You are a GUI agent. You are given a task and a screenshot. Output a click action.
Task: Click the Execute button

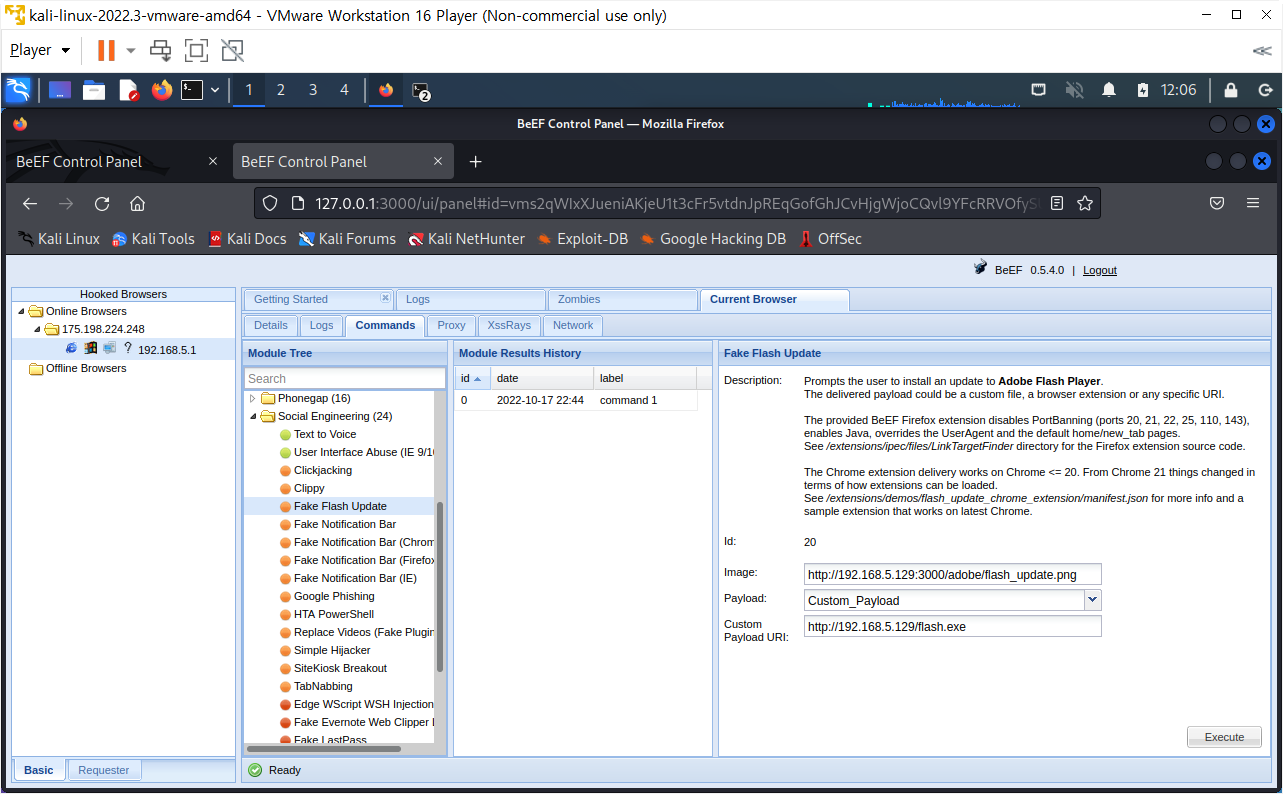click(x=1224, y=737)
